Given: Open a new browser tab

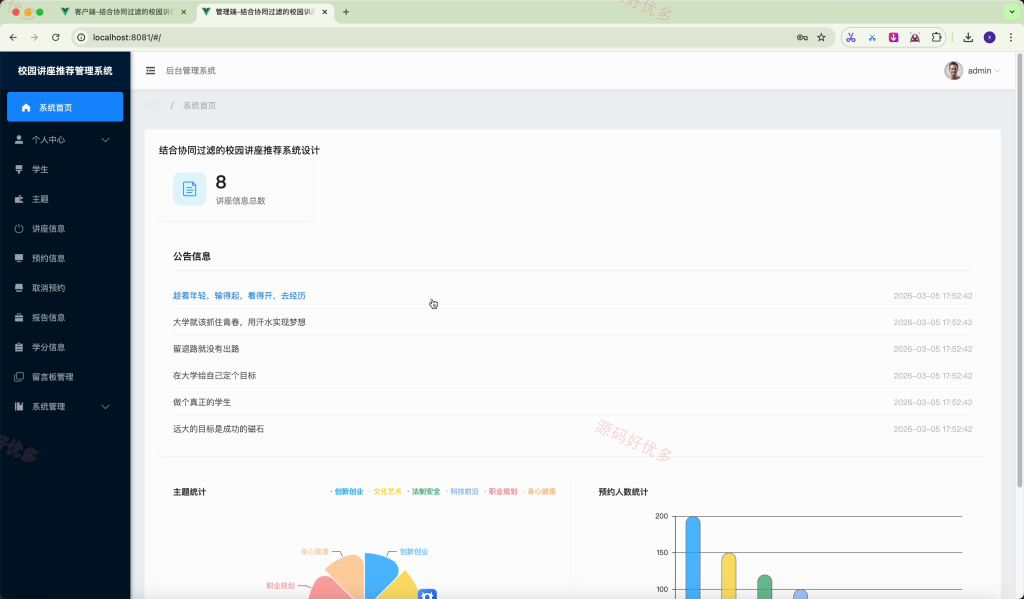Looking at the screenshot, I should [346, 12].
